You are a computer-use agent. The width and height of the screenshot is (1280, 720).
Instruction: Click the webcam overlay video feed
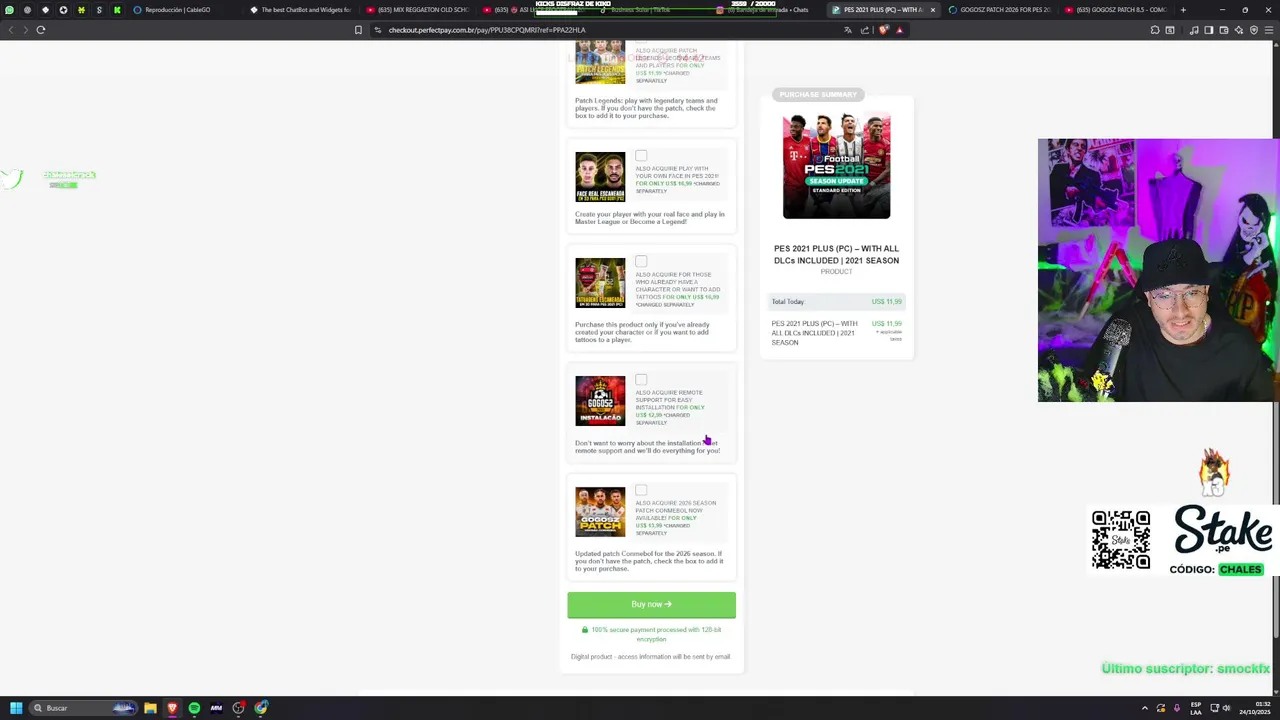tap(1157, 270)
